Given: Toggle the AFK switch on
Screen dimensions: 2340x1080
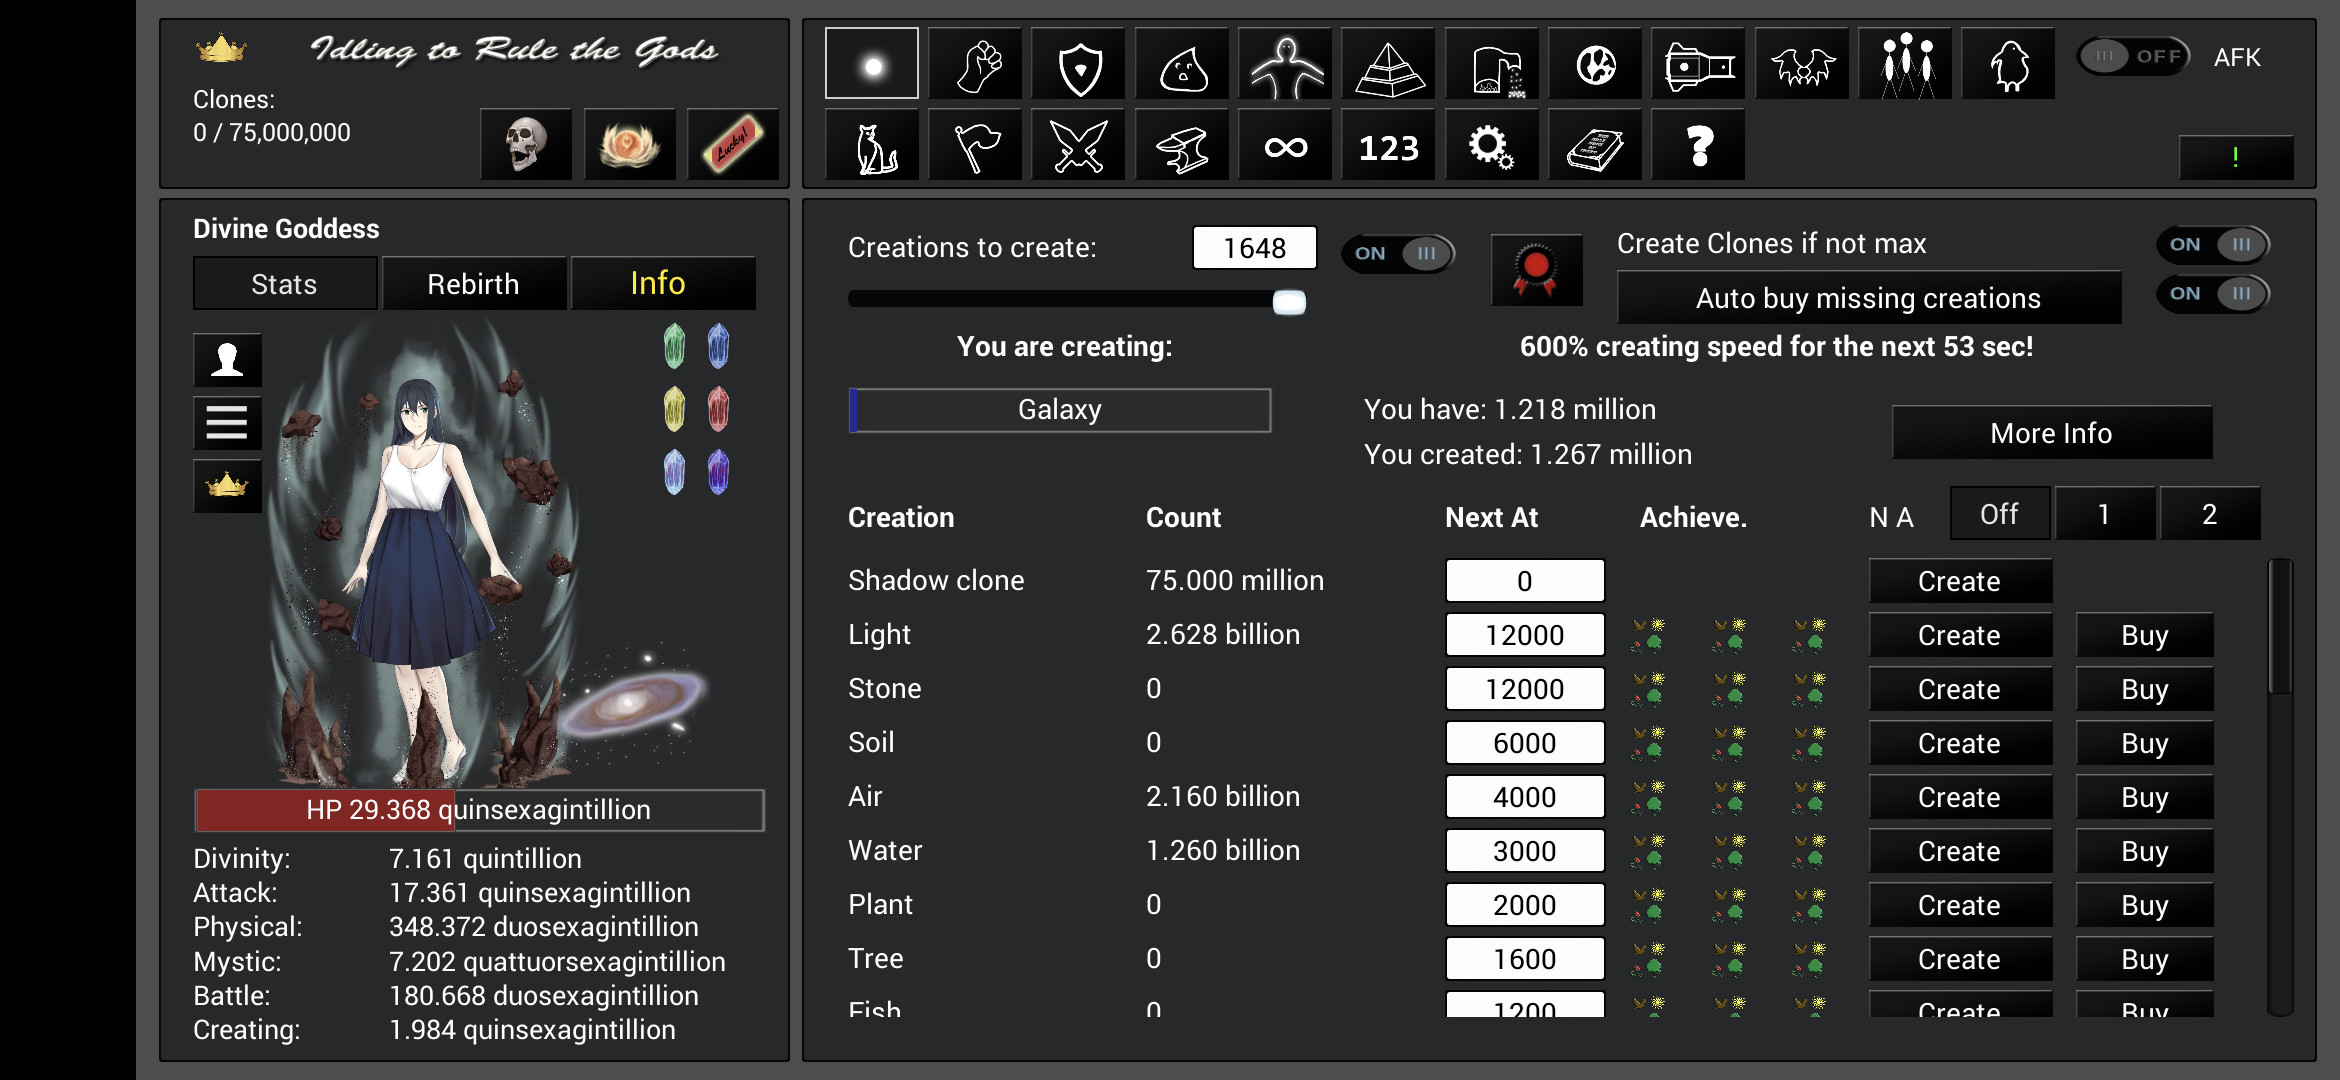Looking at the screenshot, I should click(2132, 57).
